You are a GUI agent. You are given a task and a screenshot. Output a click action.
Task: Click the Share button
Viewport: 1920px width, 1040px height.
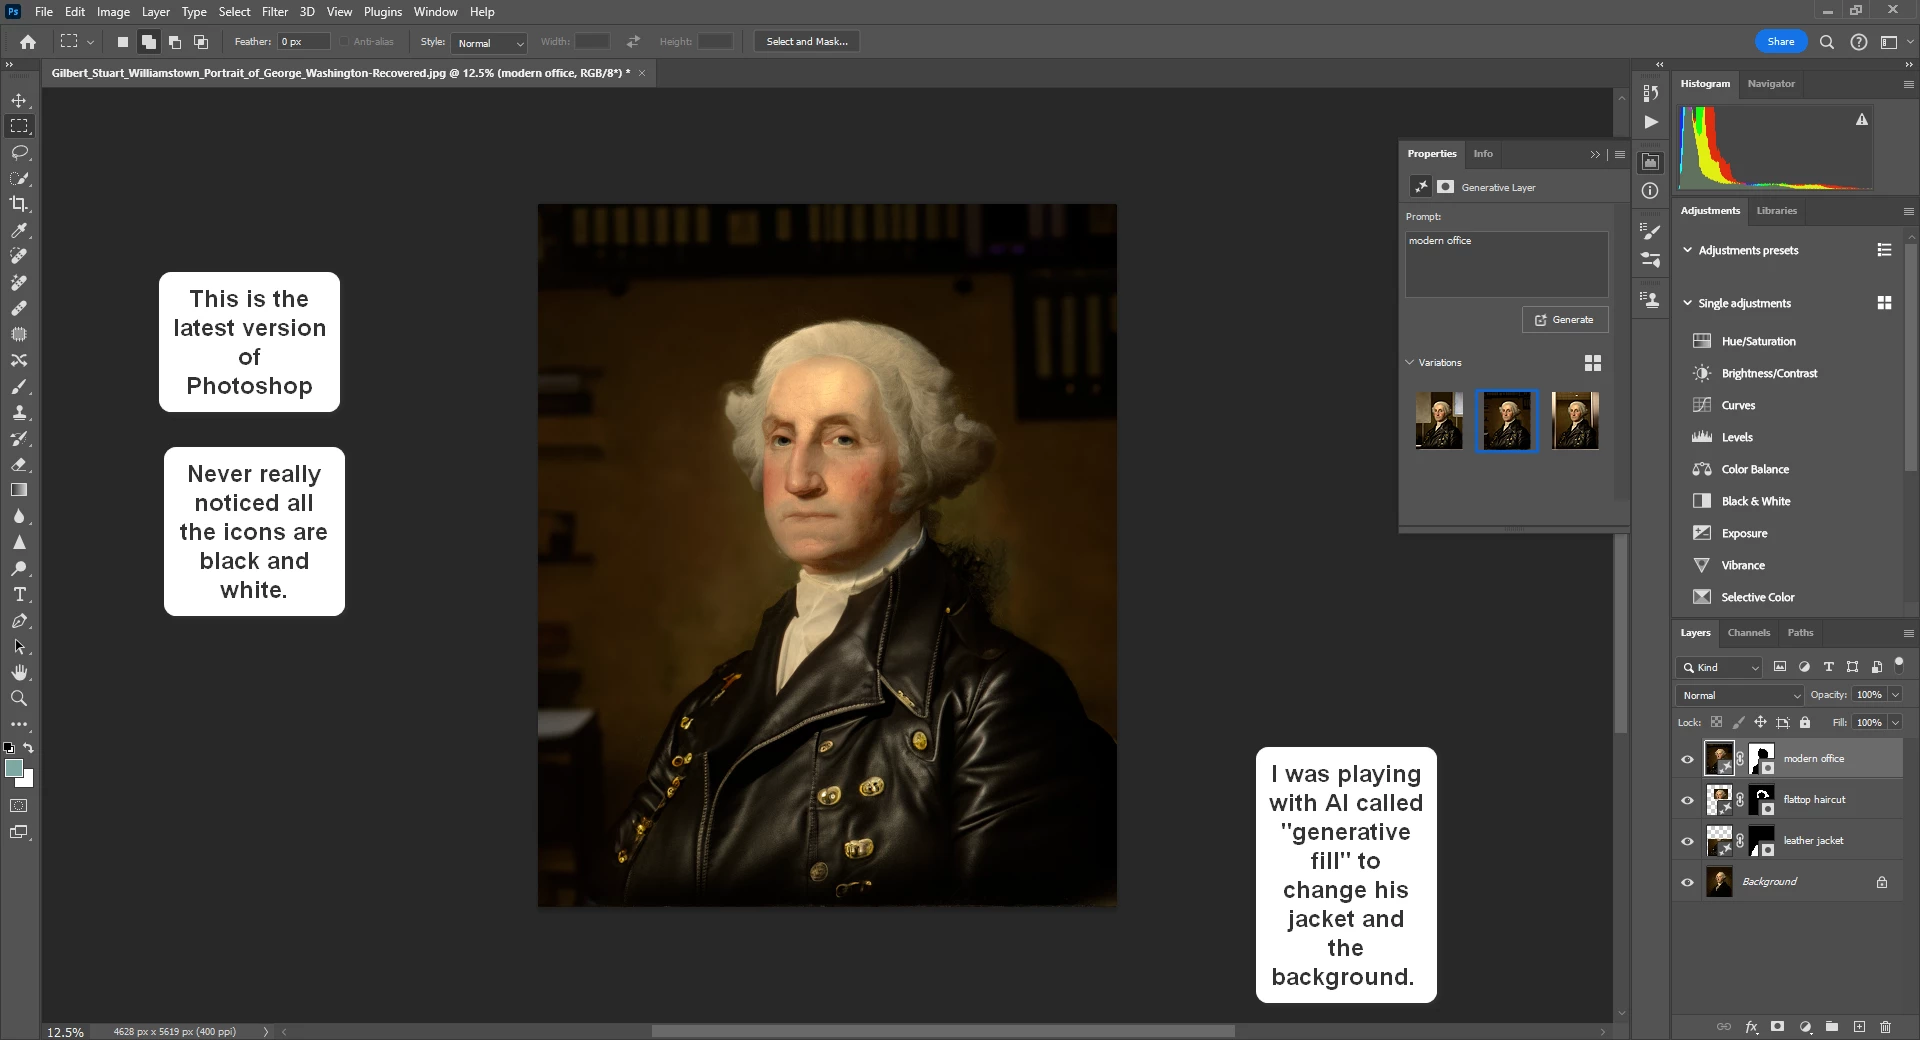tap(1781, 42)
